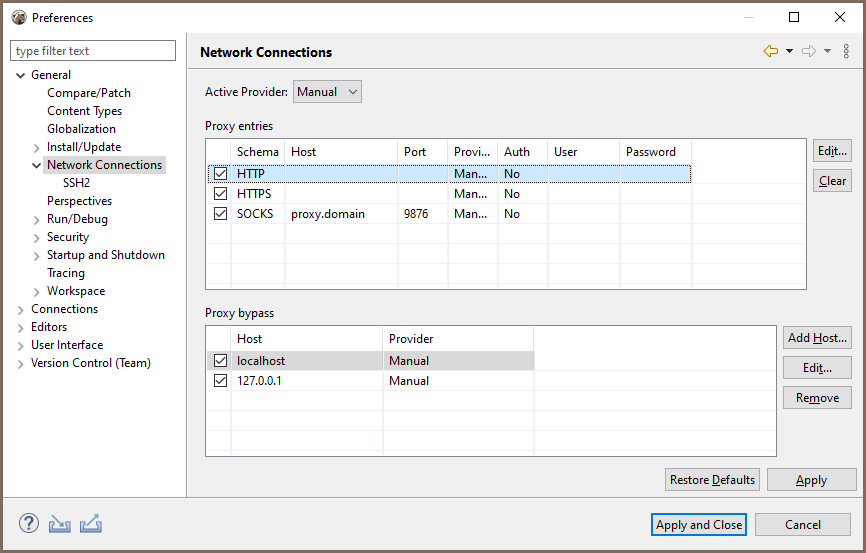Disable the localhost bypass checkbox
Viewport: 866px width, 553px height.
[220, 361]
